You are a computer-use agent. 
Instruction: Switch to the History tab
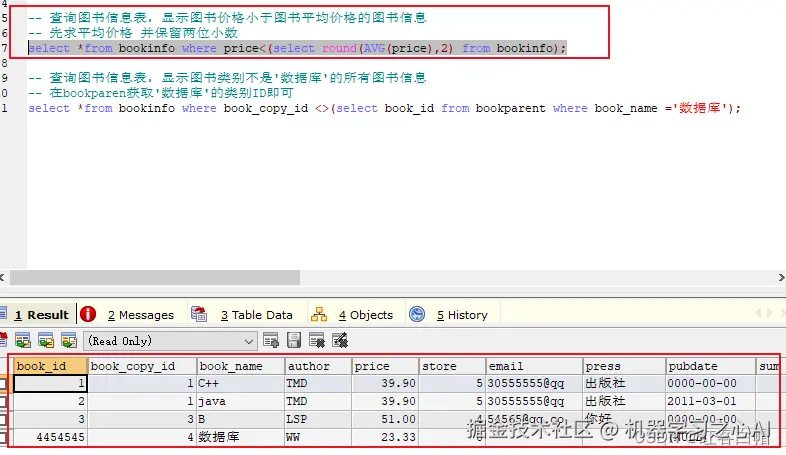click(x=462, y=315)
